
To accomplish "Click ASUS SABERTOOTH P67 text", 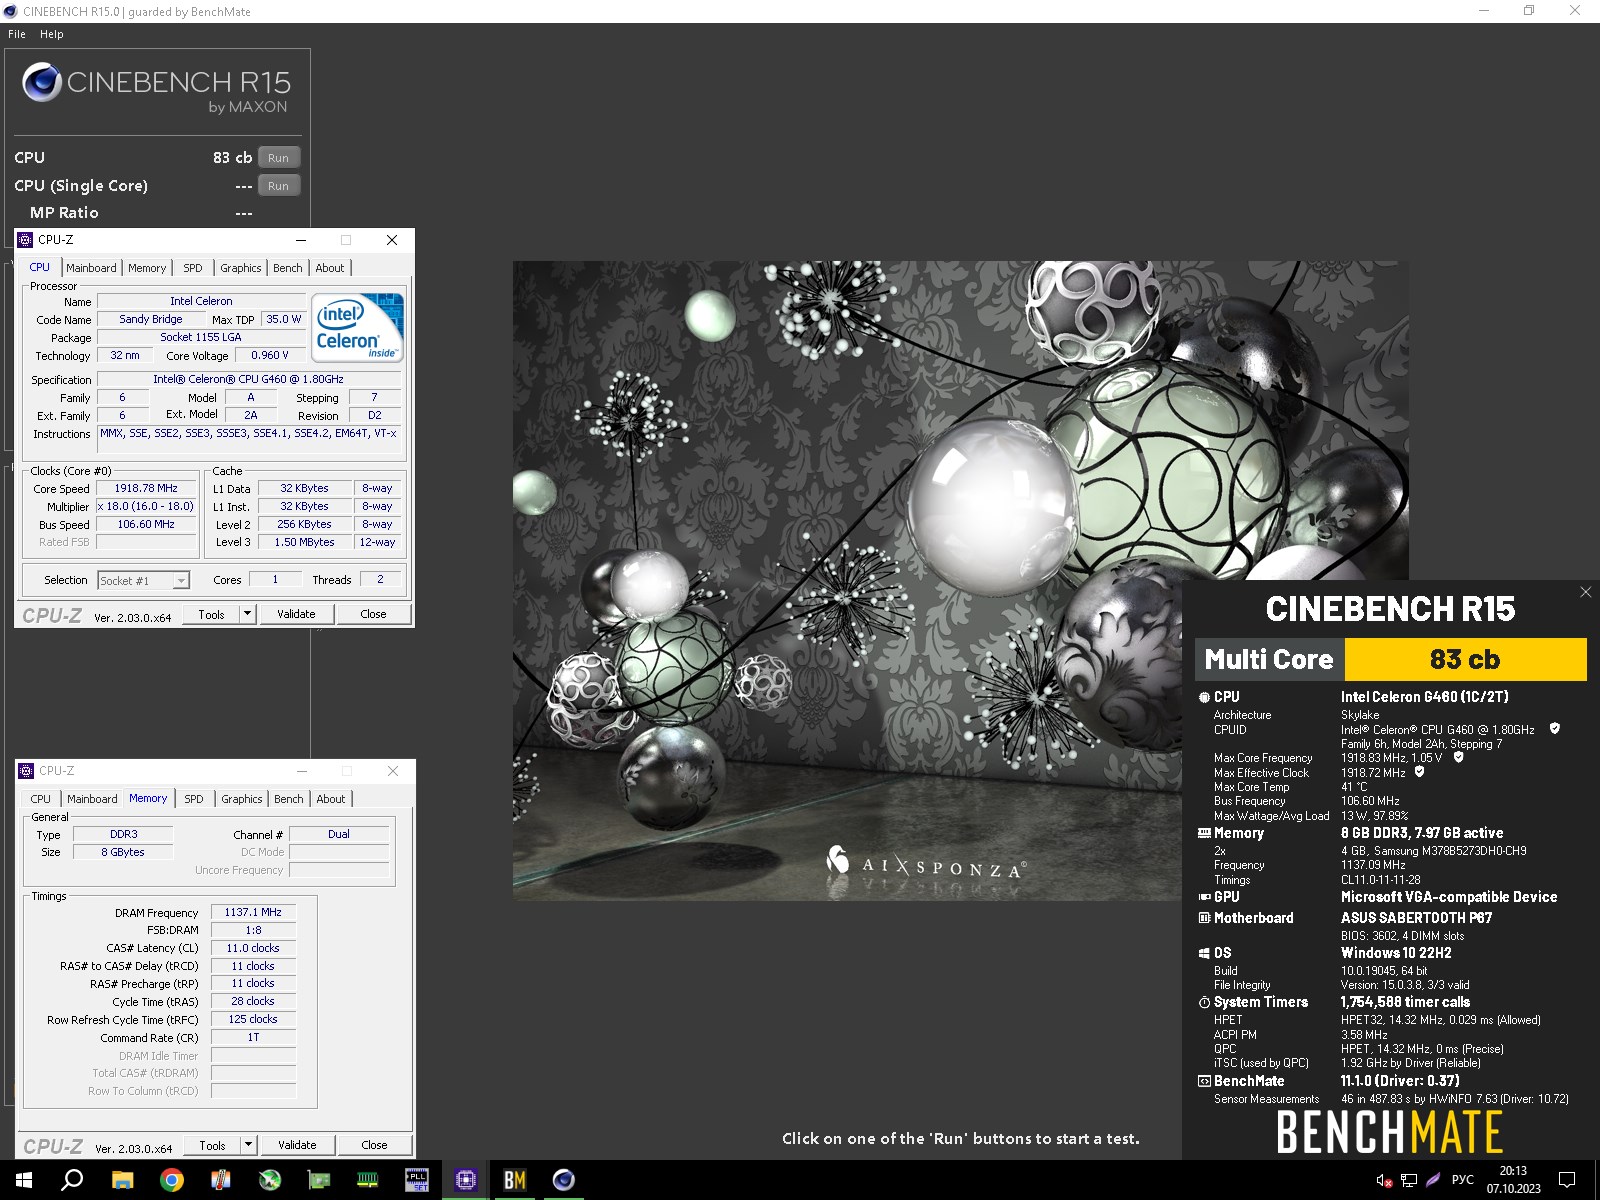I will point(1416,918).
